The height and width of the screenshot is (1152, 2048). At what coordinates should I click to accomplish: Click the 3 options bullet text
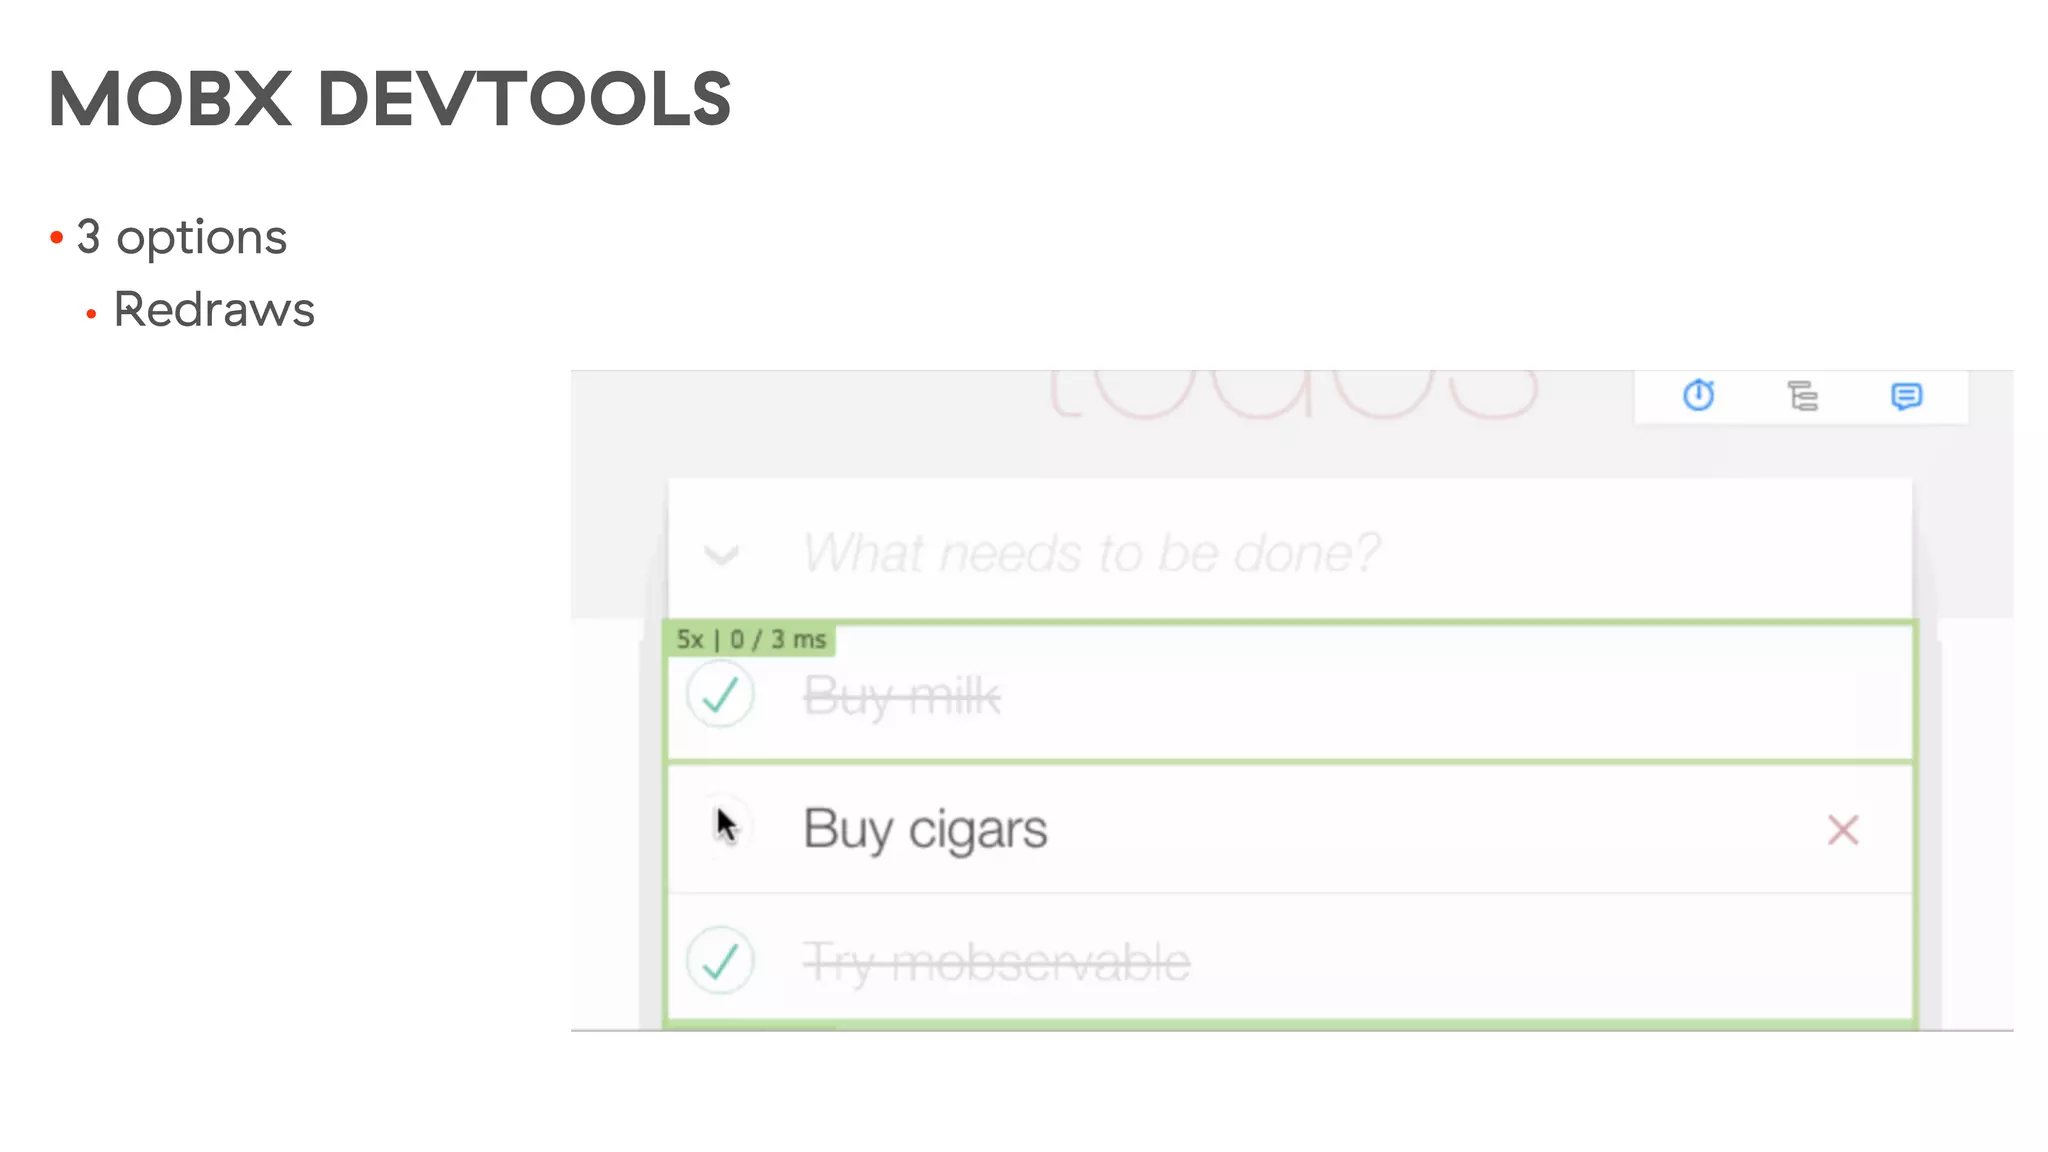[x=182, y=237]
